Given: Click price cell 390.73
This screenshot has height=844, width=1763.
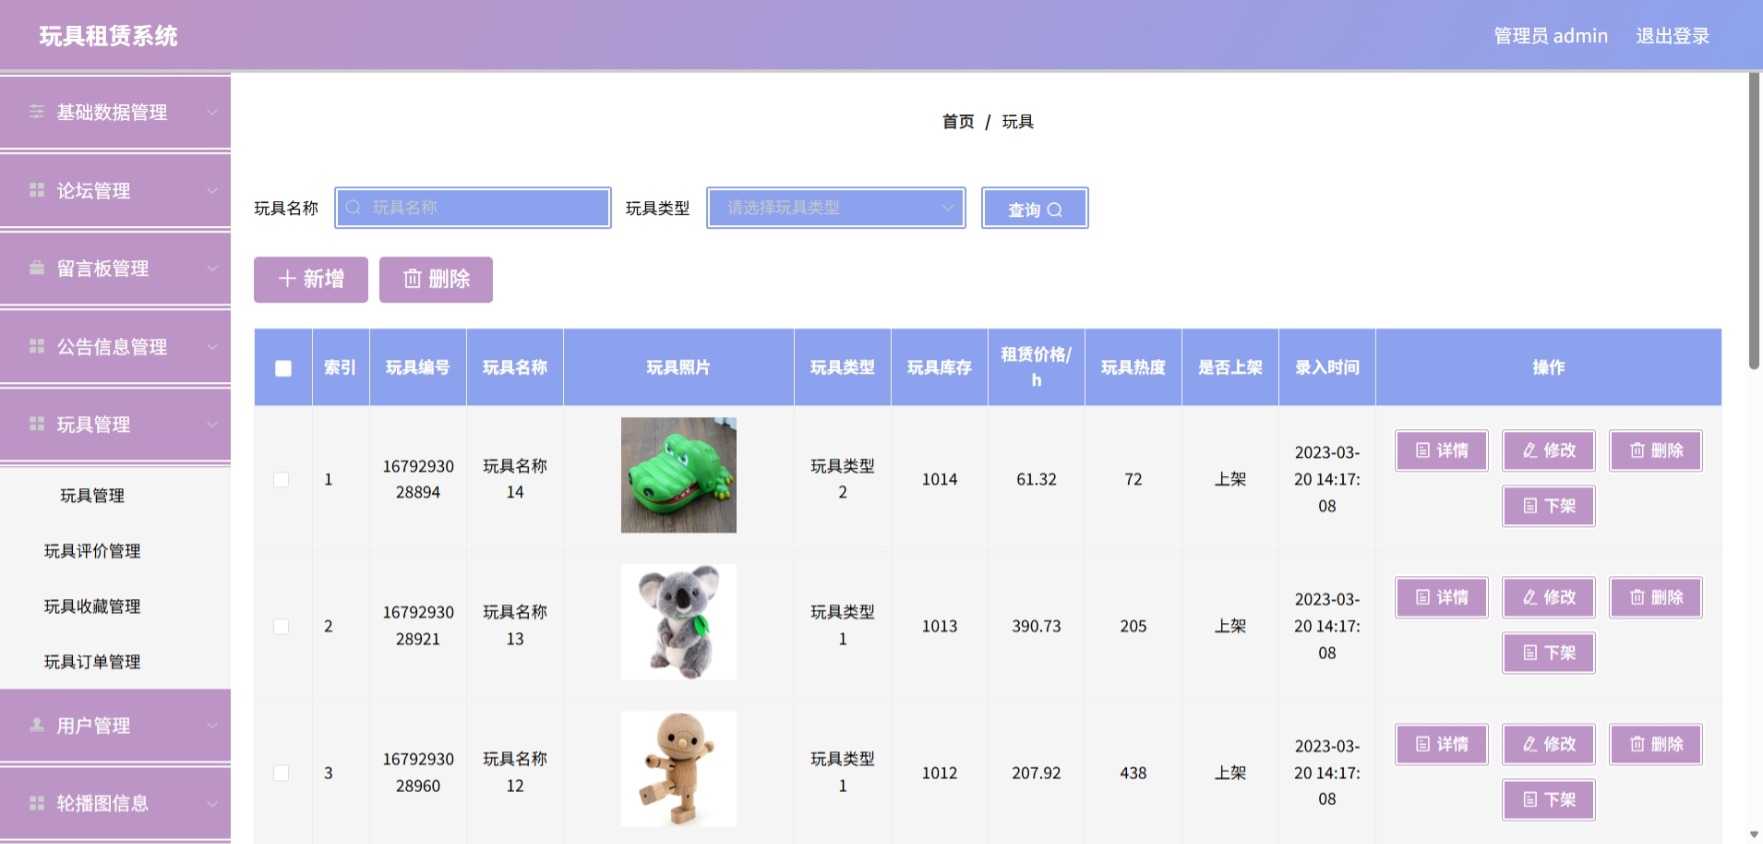Looking at the screenshot, I should coord(1036,626).
